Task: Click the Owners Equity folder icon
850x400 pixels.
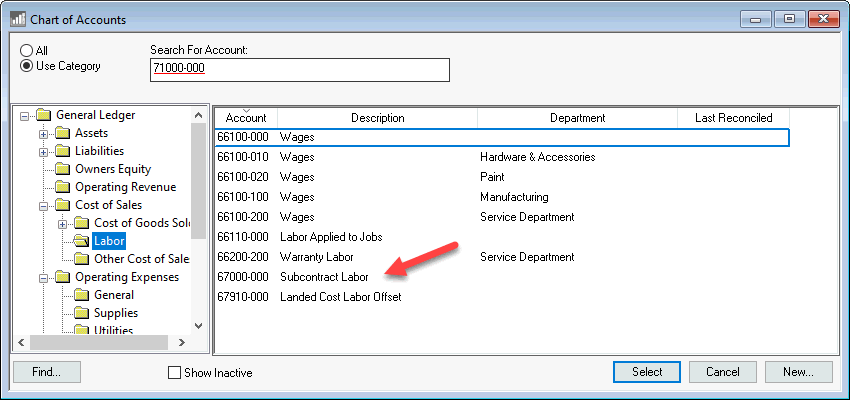Action: click(63, 169)
